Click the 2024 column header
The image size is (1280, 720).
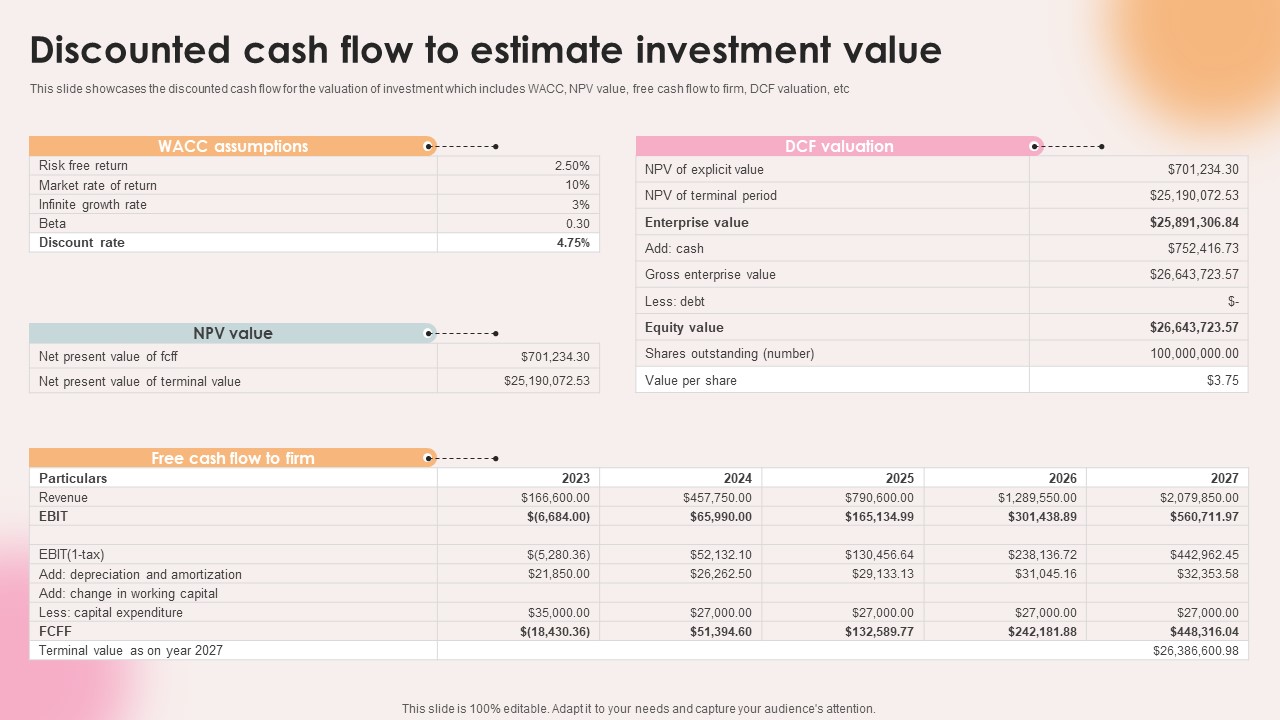coord(738,478)
